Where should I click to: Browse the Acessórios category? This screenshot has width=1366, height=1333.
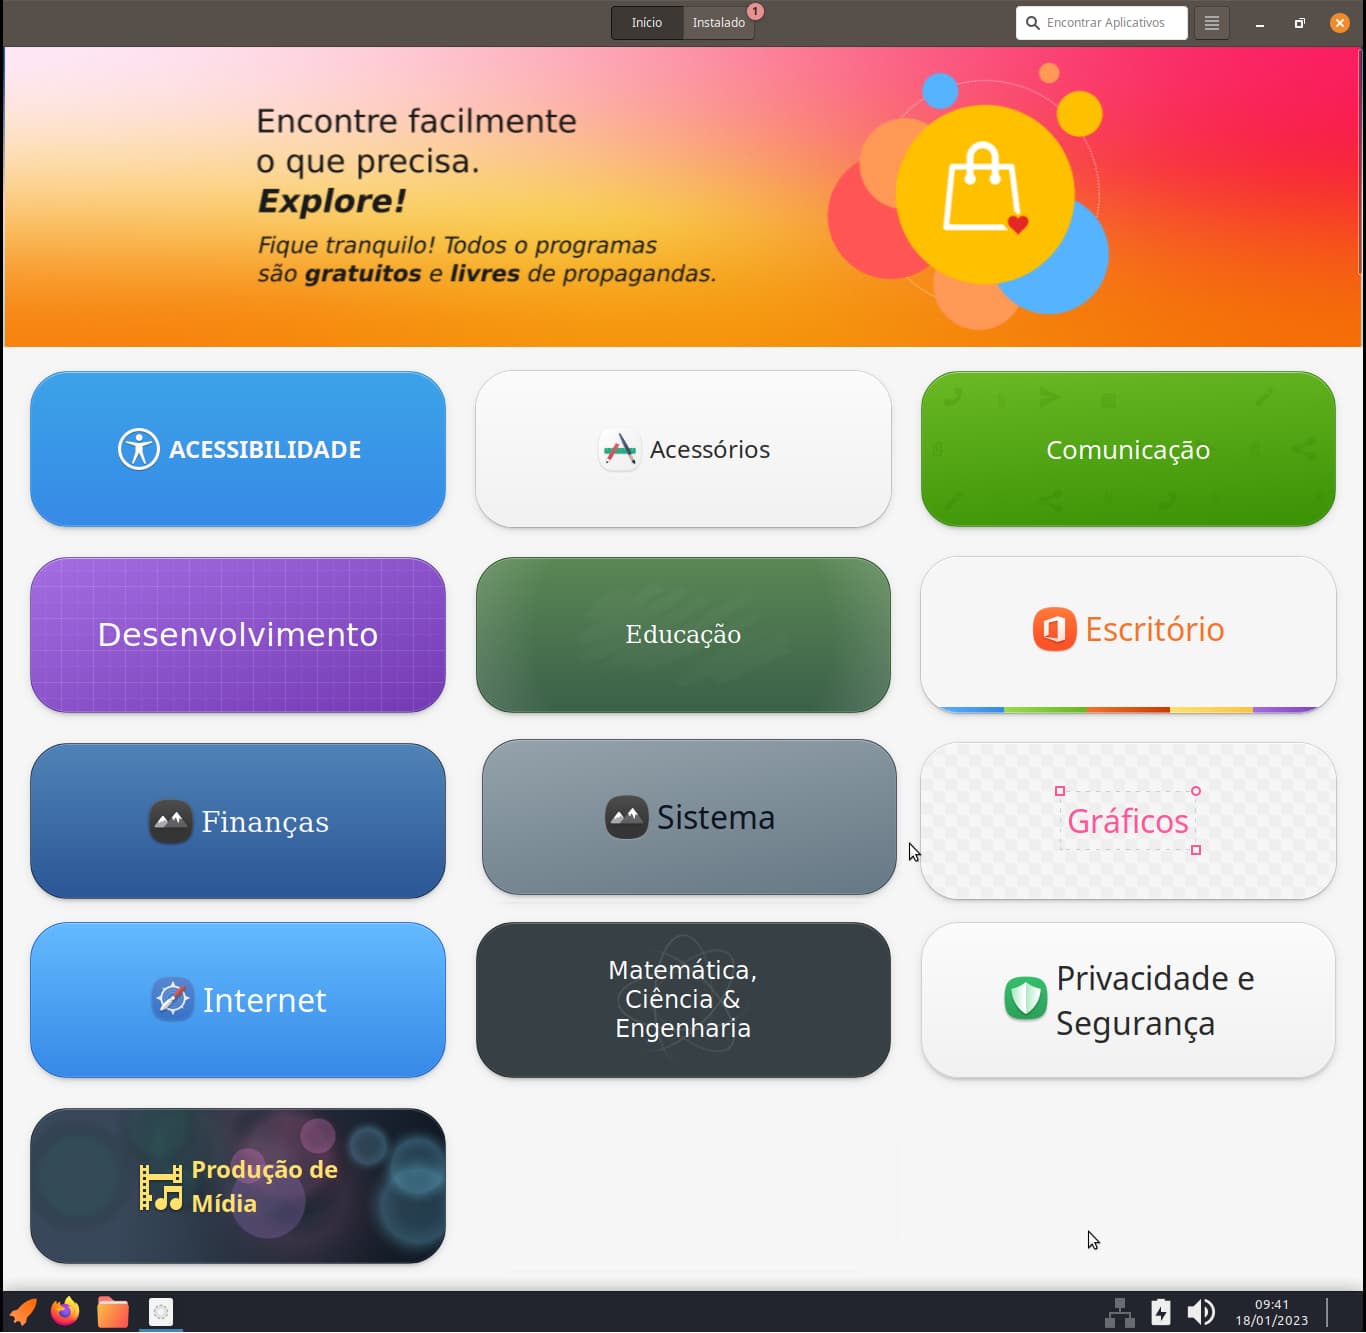click(683, 449)
